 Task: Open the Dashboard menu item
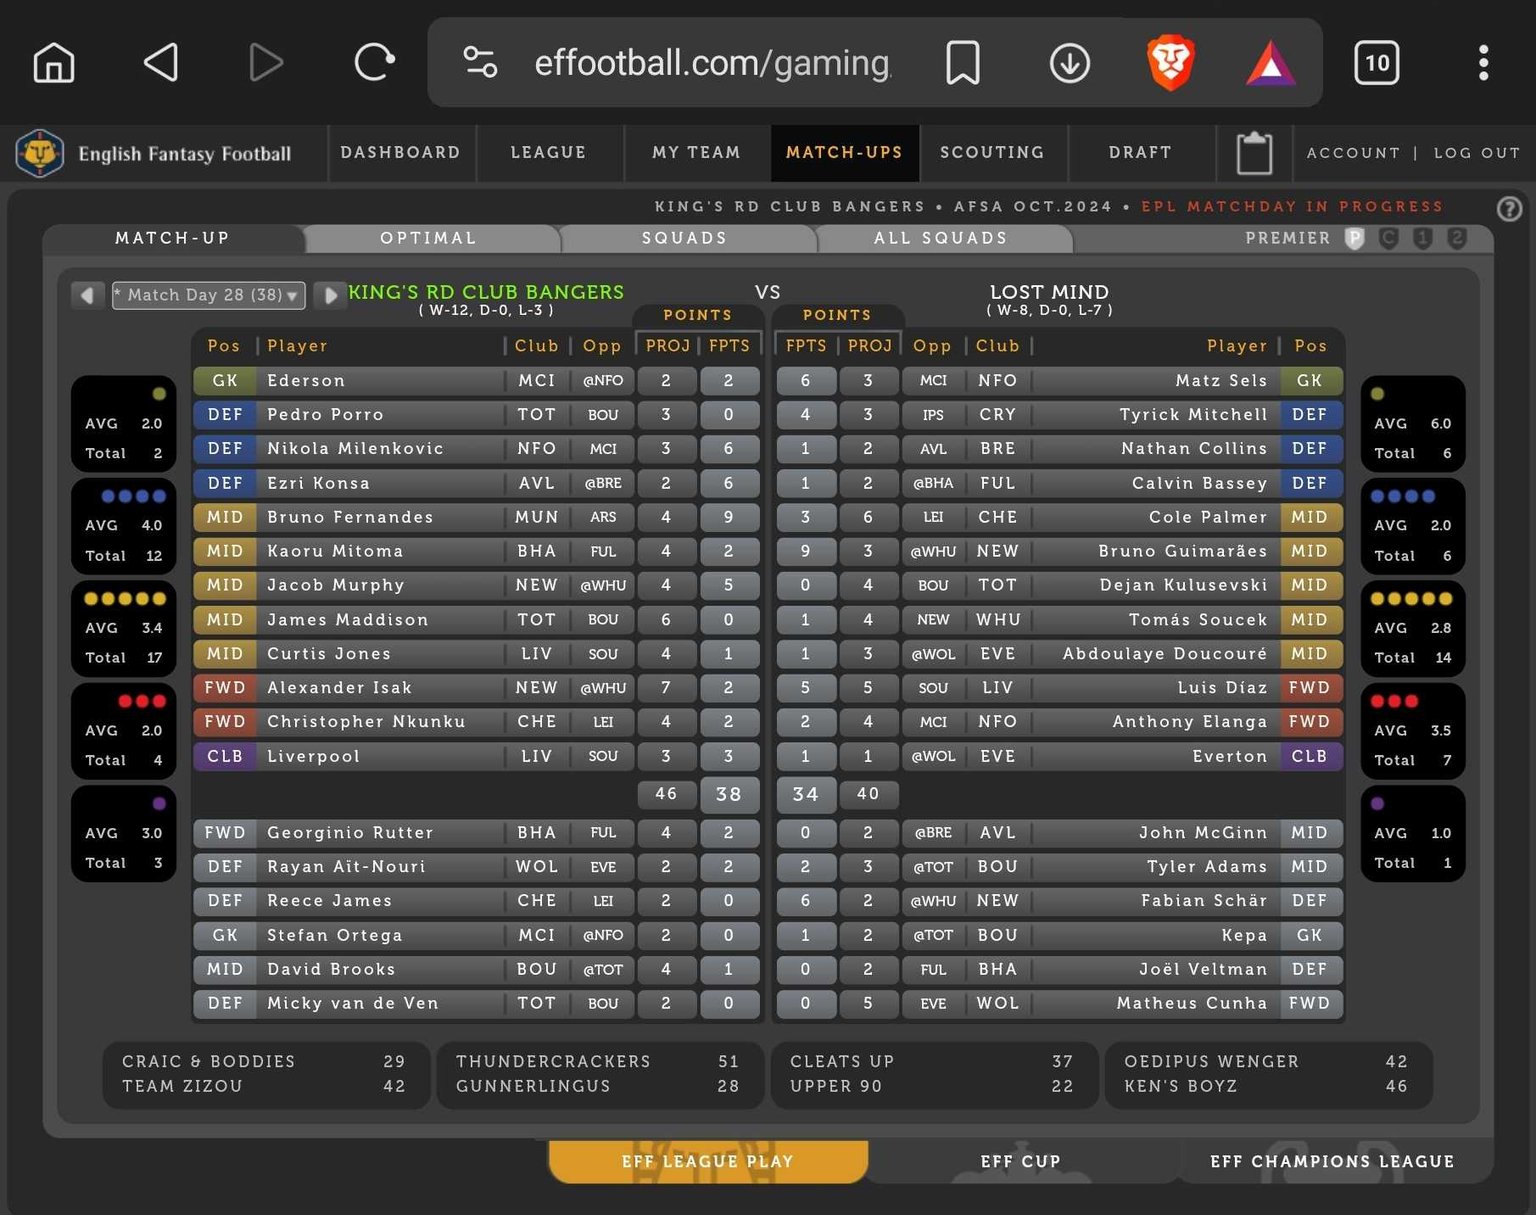click(x=400, y=152)
